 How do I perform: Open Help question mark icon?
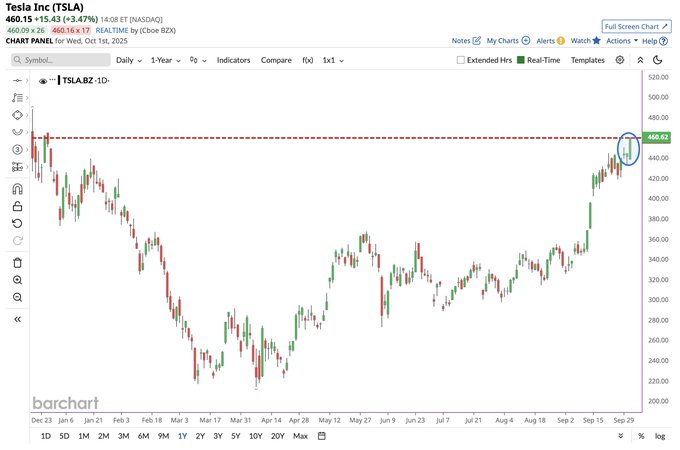point(664,41)
